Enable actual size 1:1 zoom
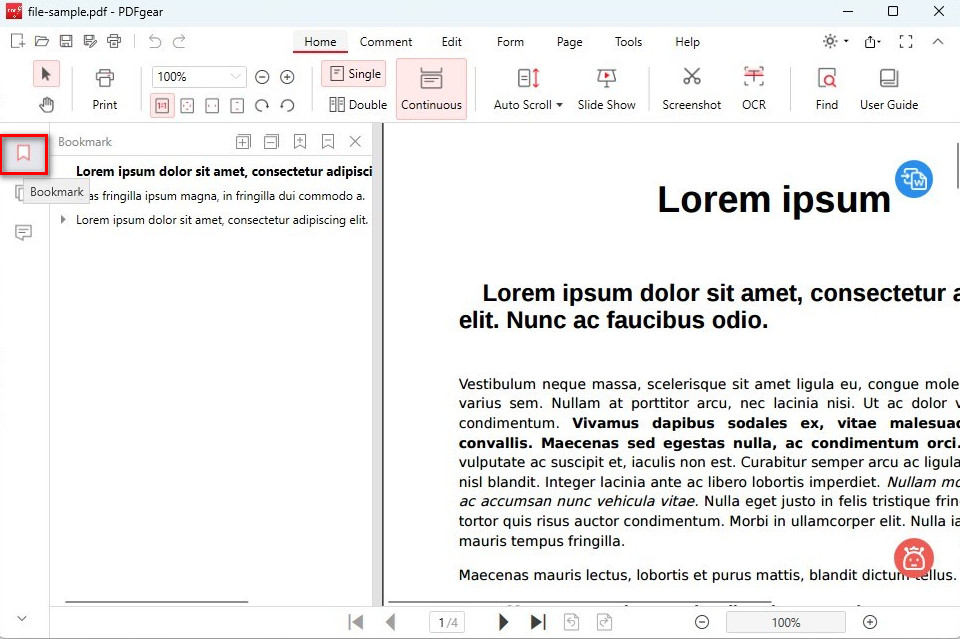960x639 pixels. click(x=162, y=105)
